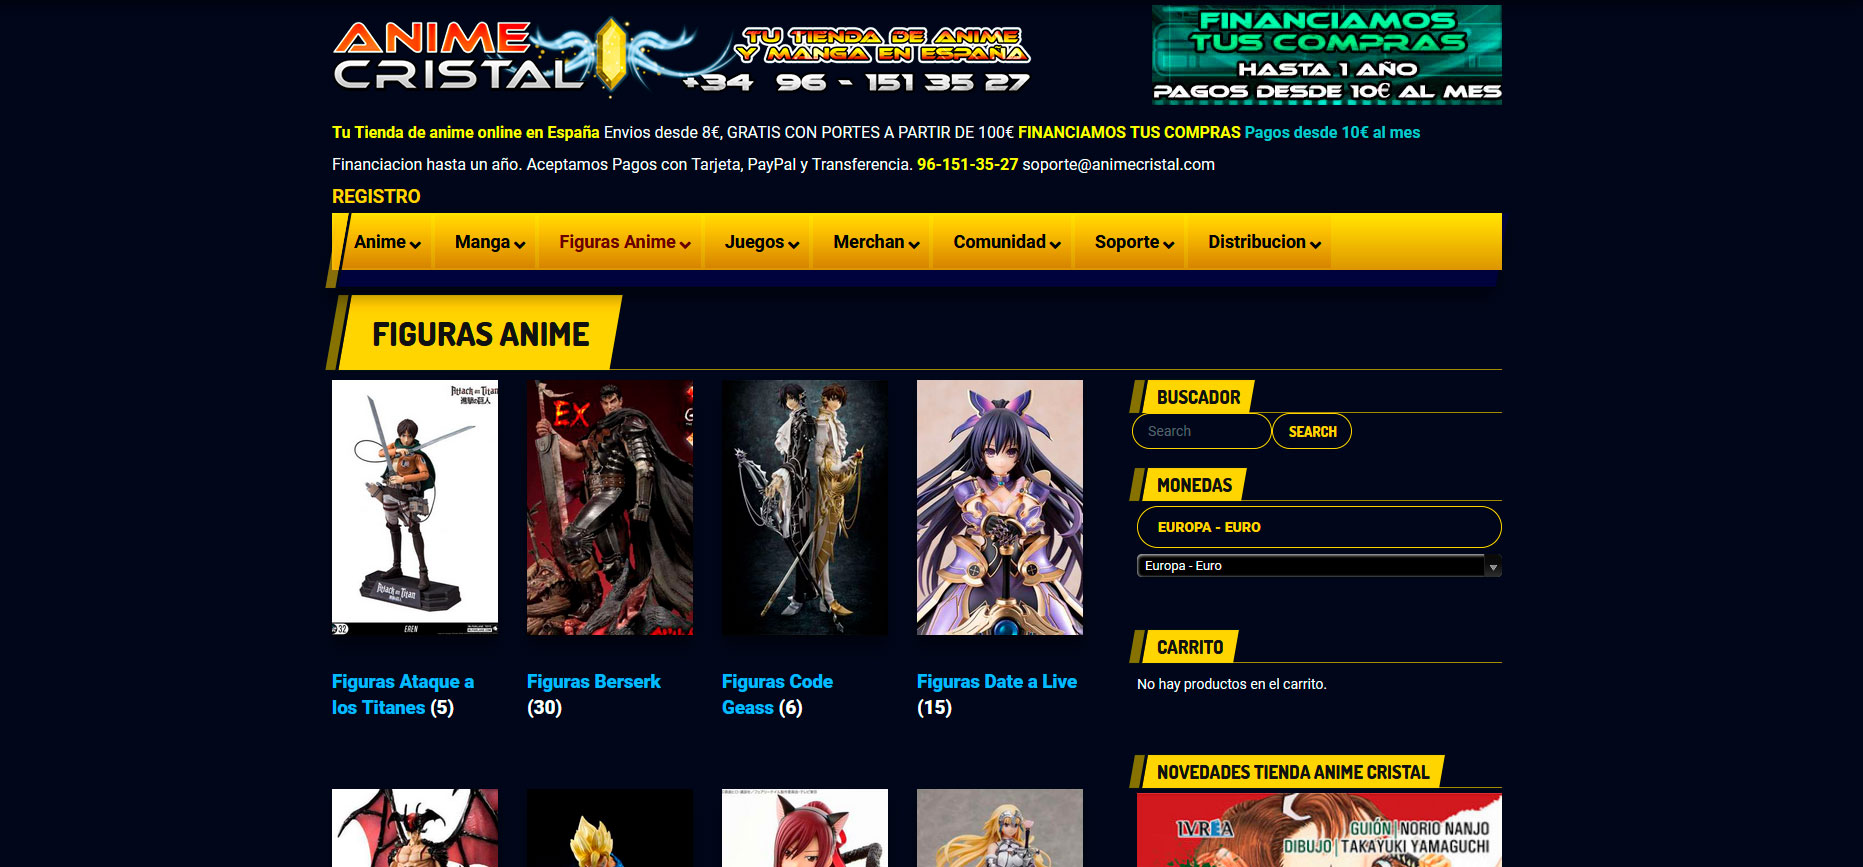Click the Anime Cristal logo
The height and width of the screenshot is (867, 1863).
682,57
